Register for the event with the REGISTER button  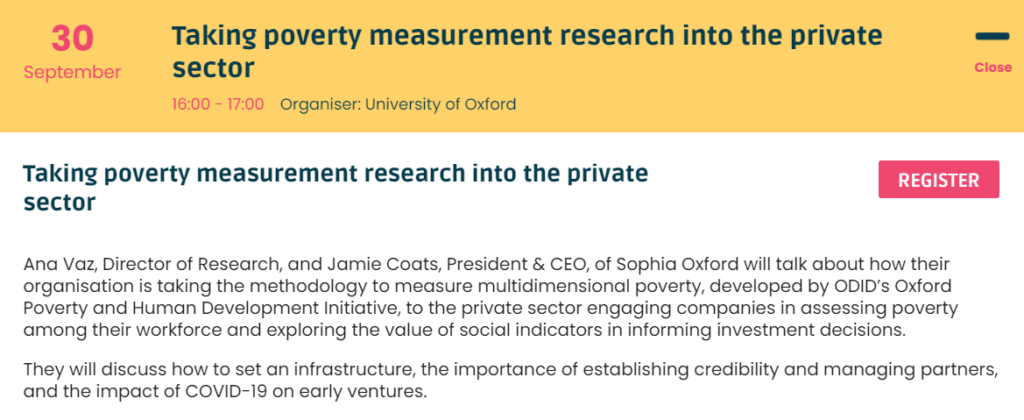(938, 180)
